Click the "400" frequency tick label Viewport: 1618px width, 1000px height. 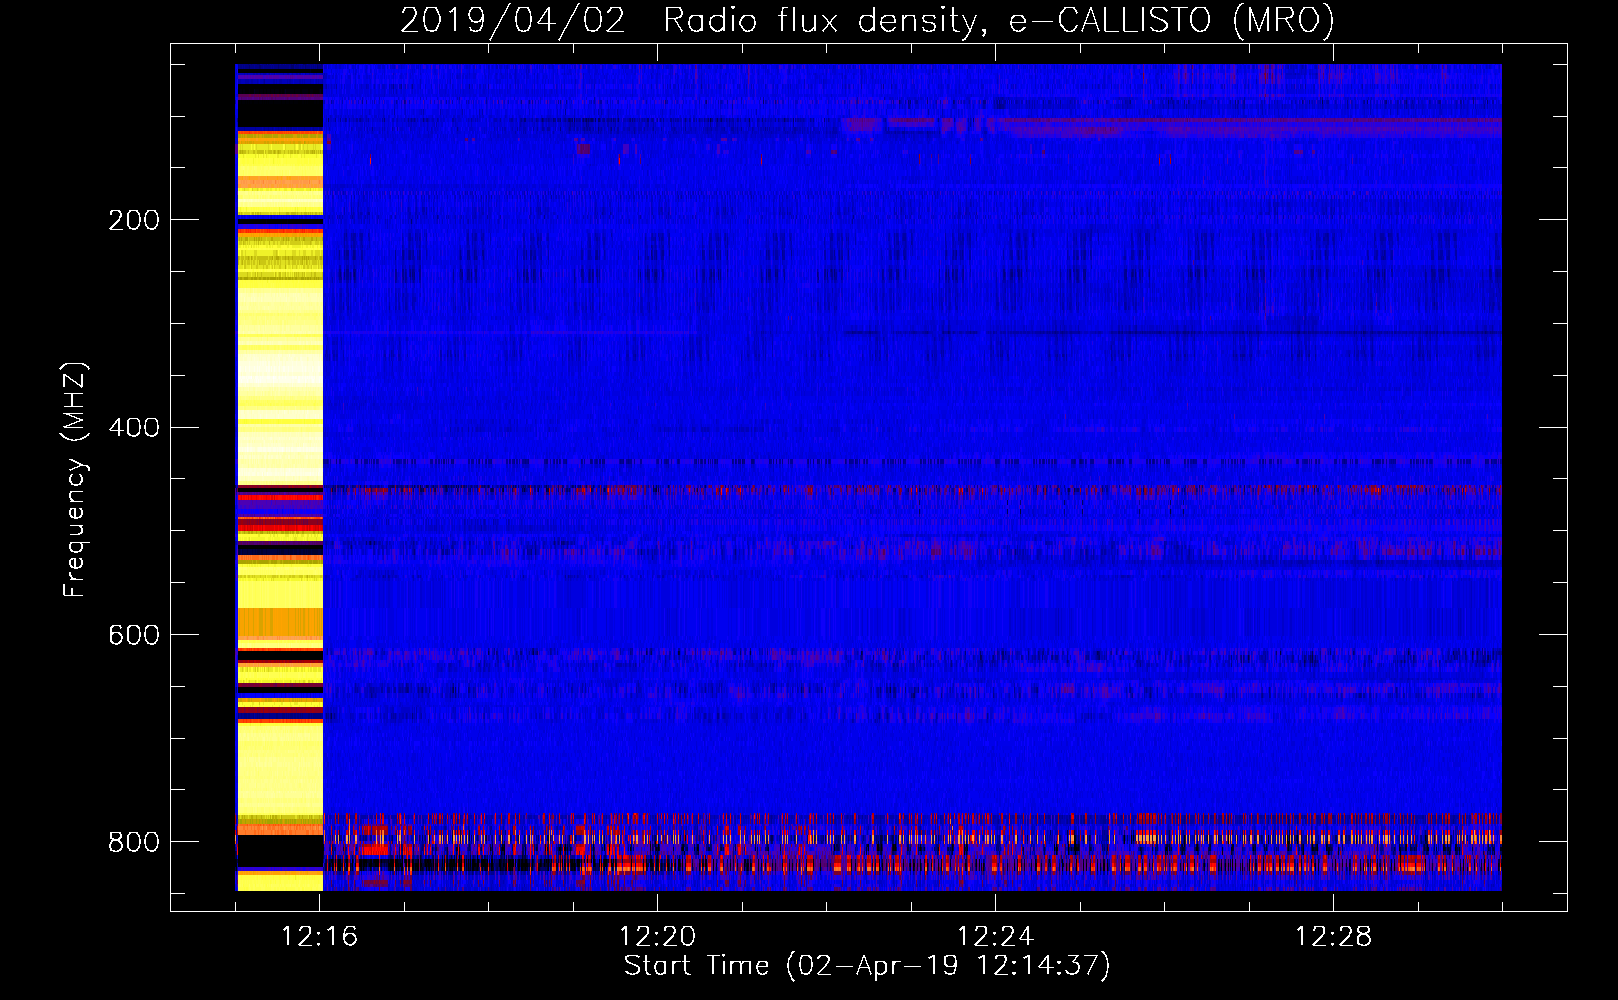tap(134, 428)
